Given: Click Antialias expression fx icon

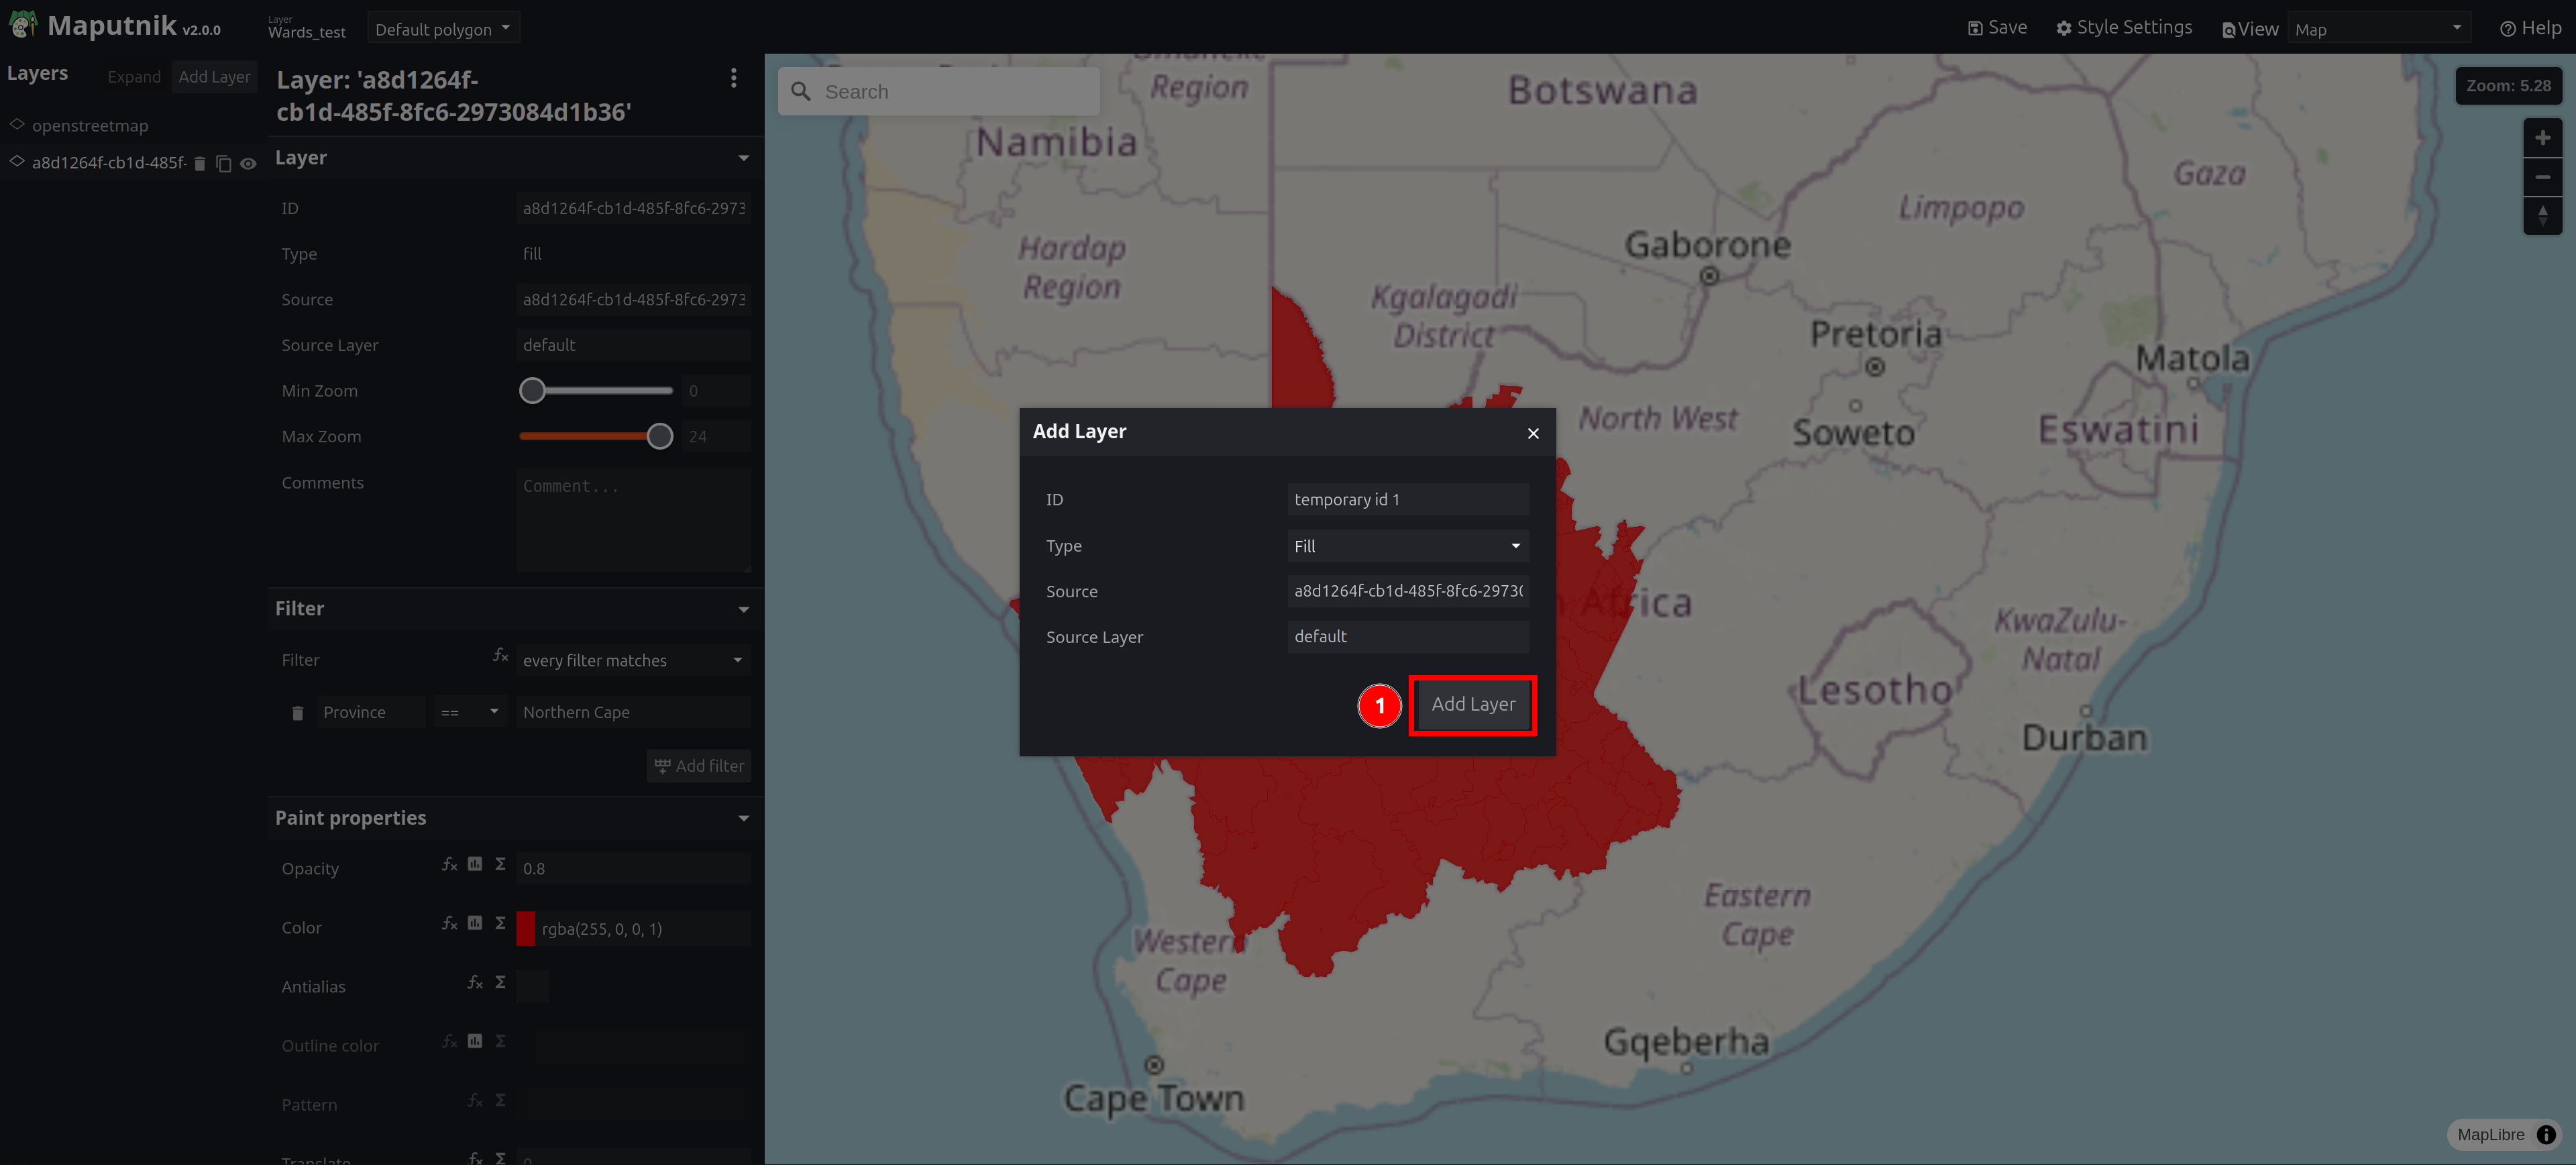Looking at the screenshot, I should click(475, 982).
